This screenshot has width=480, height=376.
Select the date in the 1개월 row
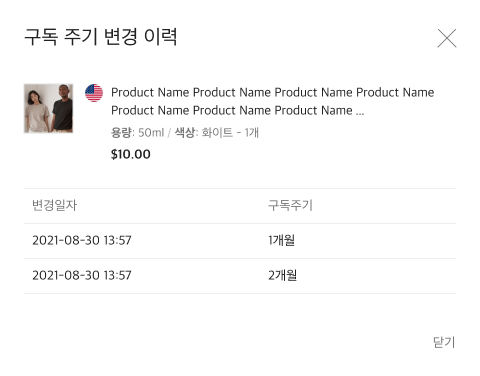[x=82, y=240]
